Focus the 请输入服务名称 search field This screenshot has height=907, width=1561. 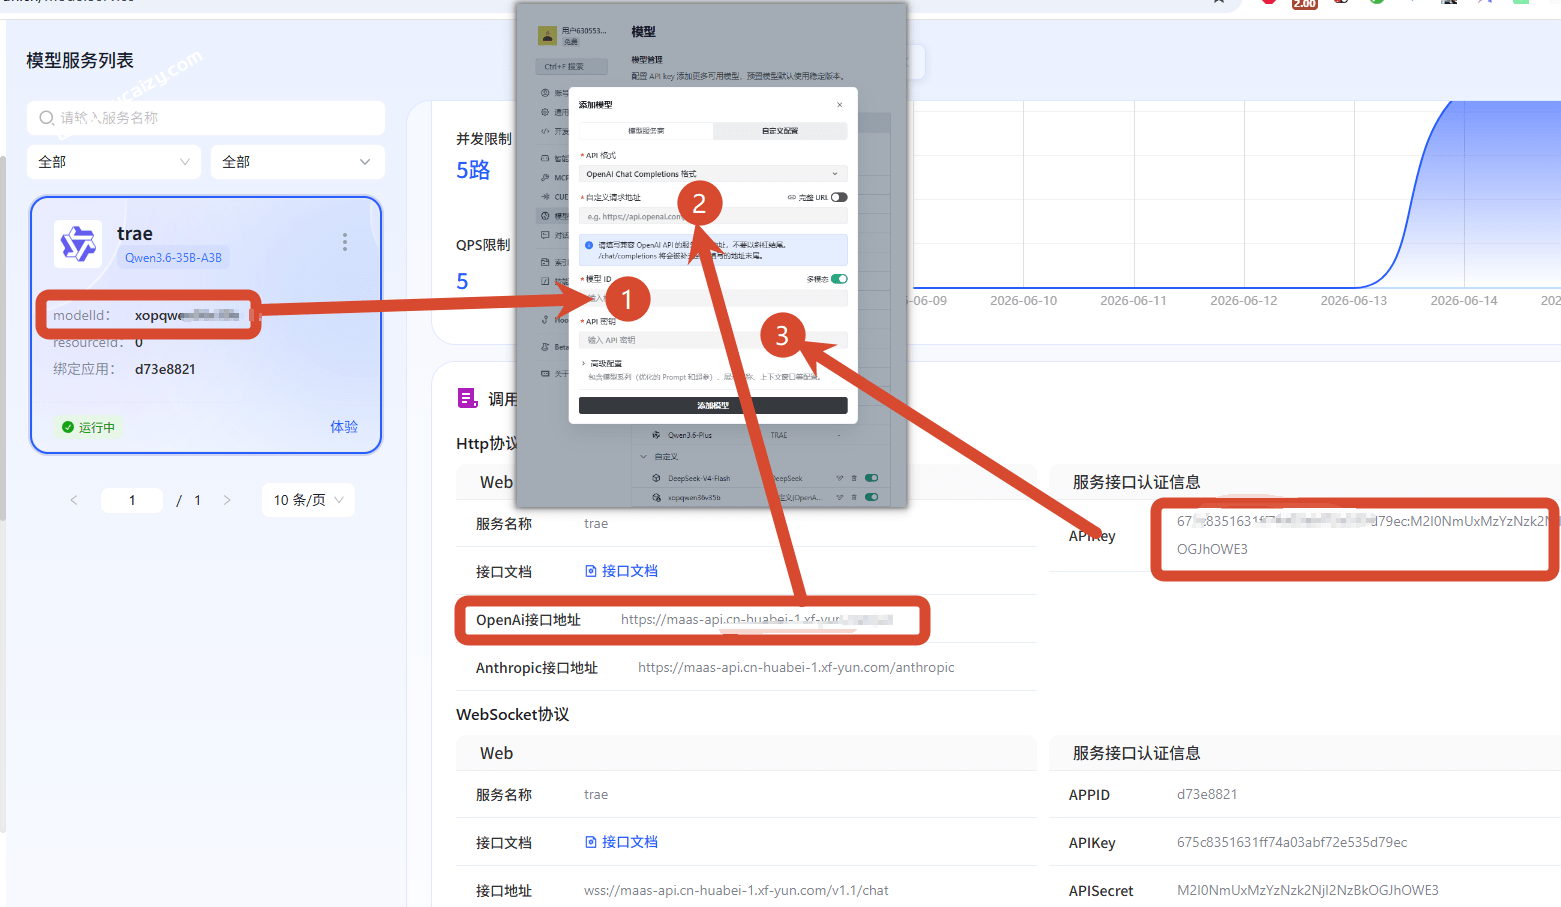pyautogui.click(x=206, y=118)
